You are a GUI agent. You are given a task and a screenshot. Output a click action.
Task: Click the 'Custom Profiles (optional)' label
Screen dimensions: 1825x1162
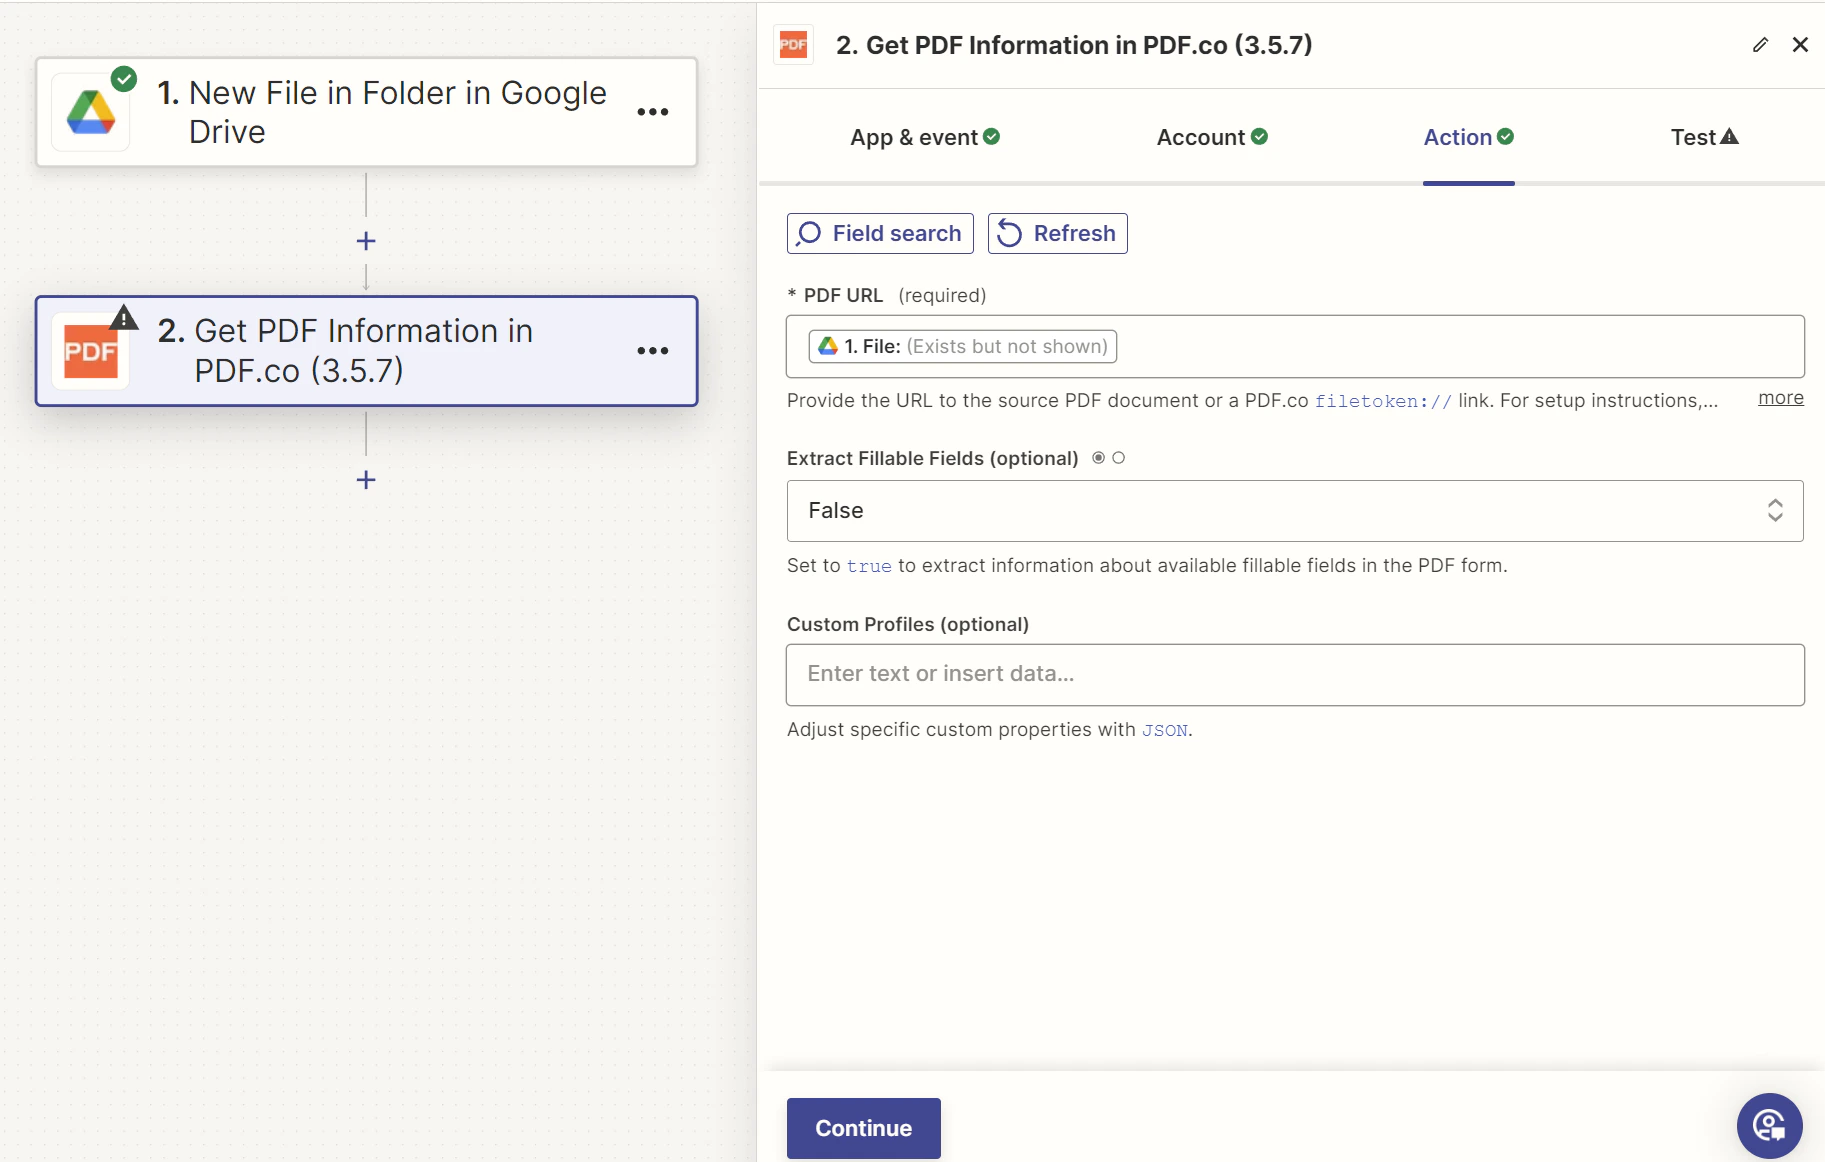pyautogui.click(x=908, y=624)
